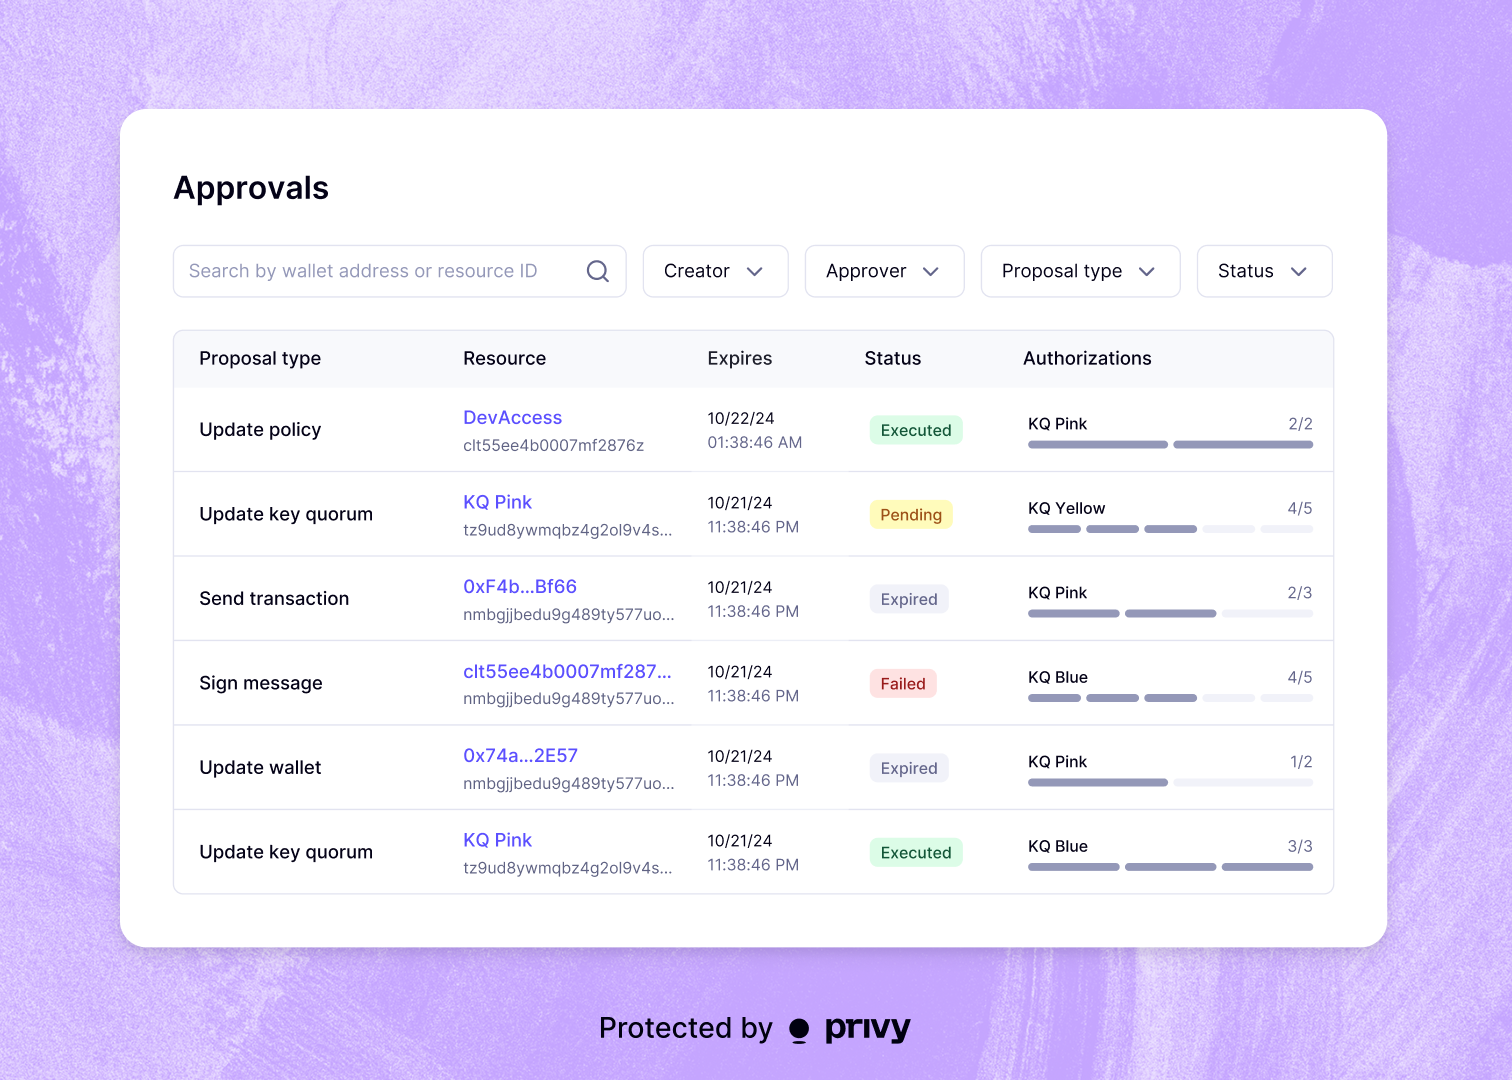Screen dimensions: 1512x1080
Task: Select the Send transaction row label
Action: 274,599
